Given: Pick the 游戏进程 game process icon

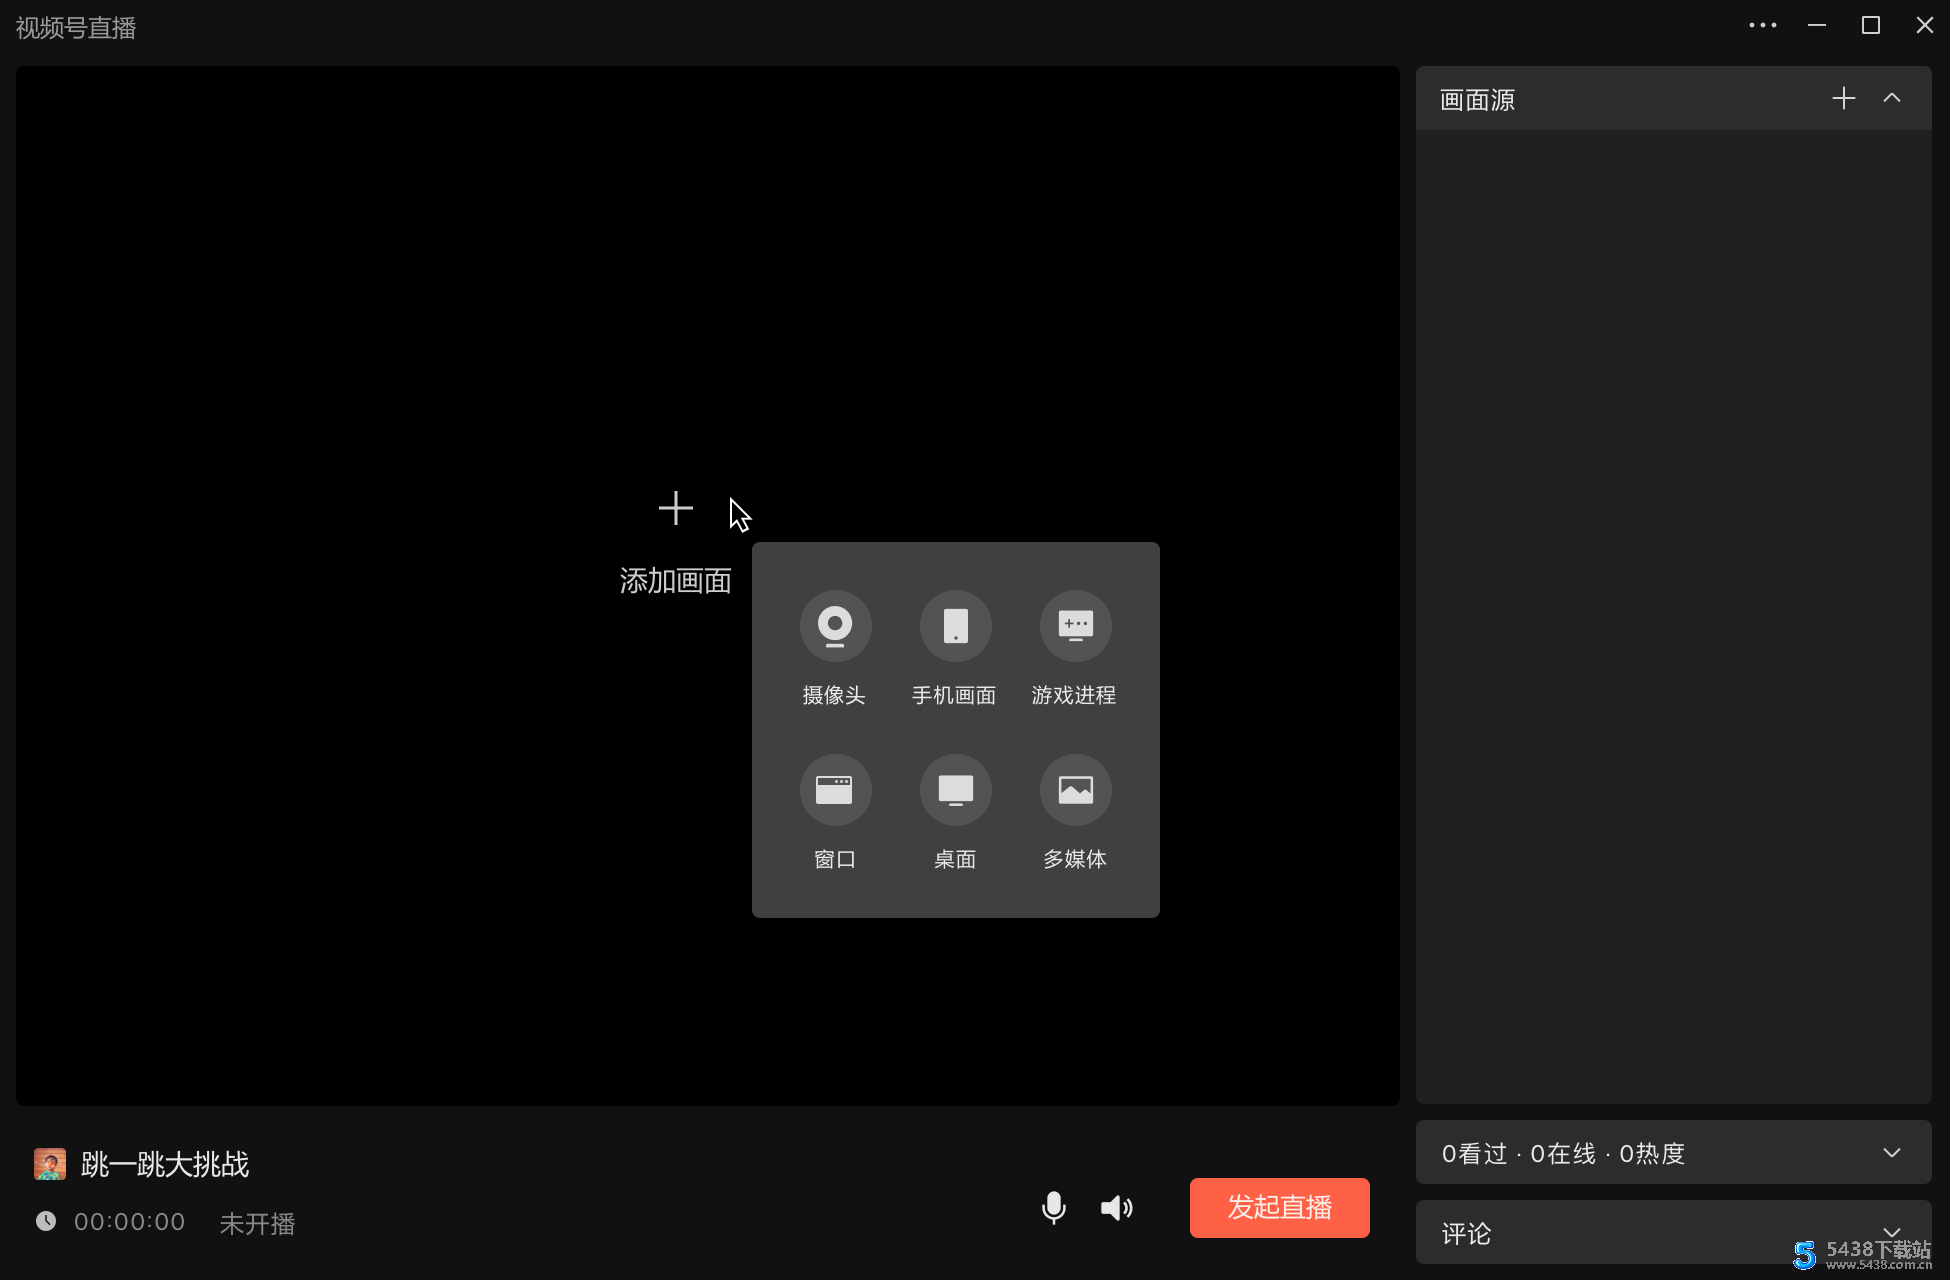Looking at the screenshot, I should [1075, 626].
